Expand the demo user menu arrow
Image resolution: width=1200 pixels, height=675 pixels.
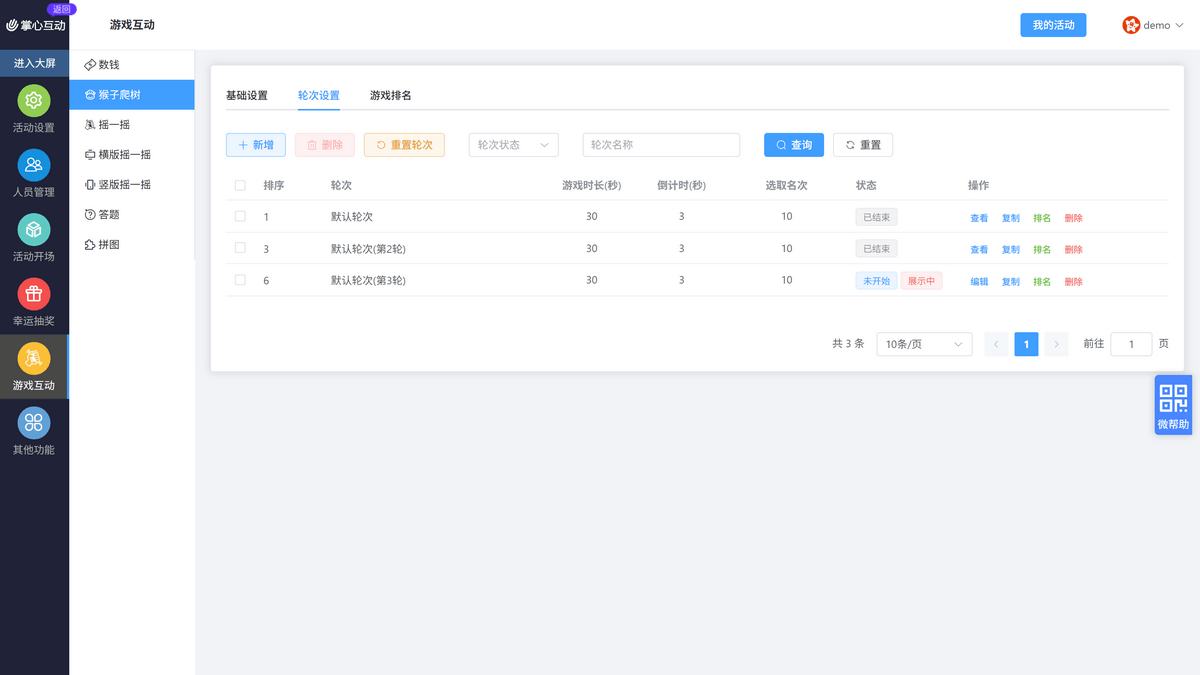pyautogui.click(x=1179, y=26)
